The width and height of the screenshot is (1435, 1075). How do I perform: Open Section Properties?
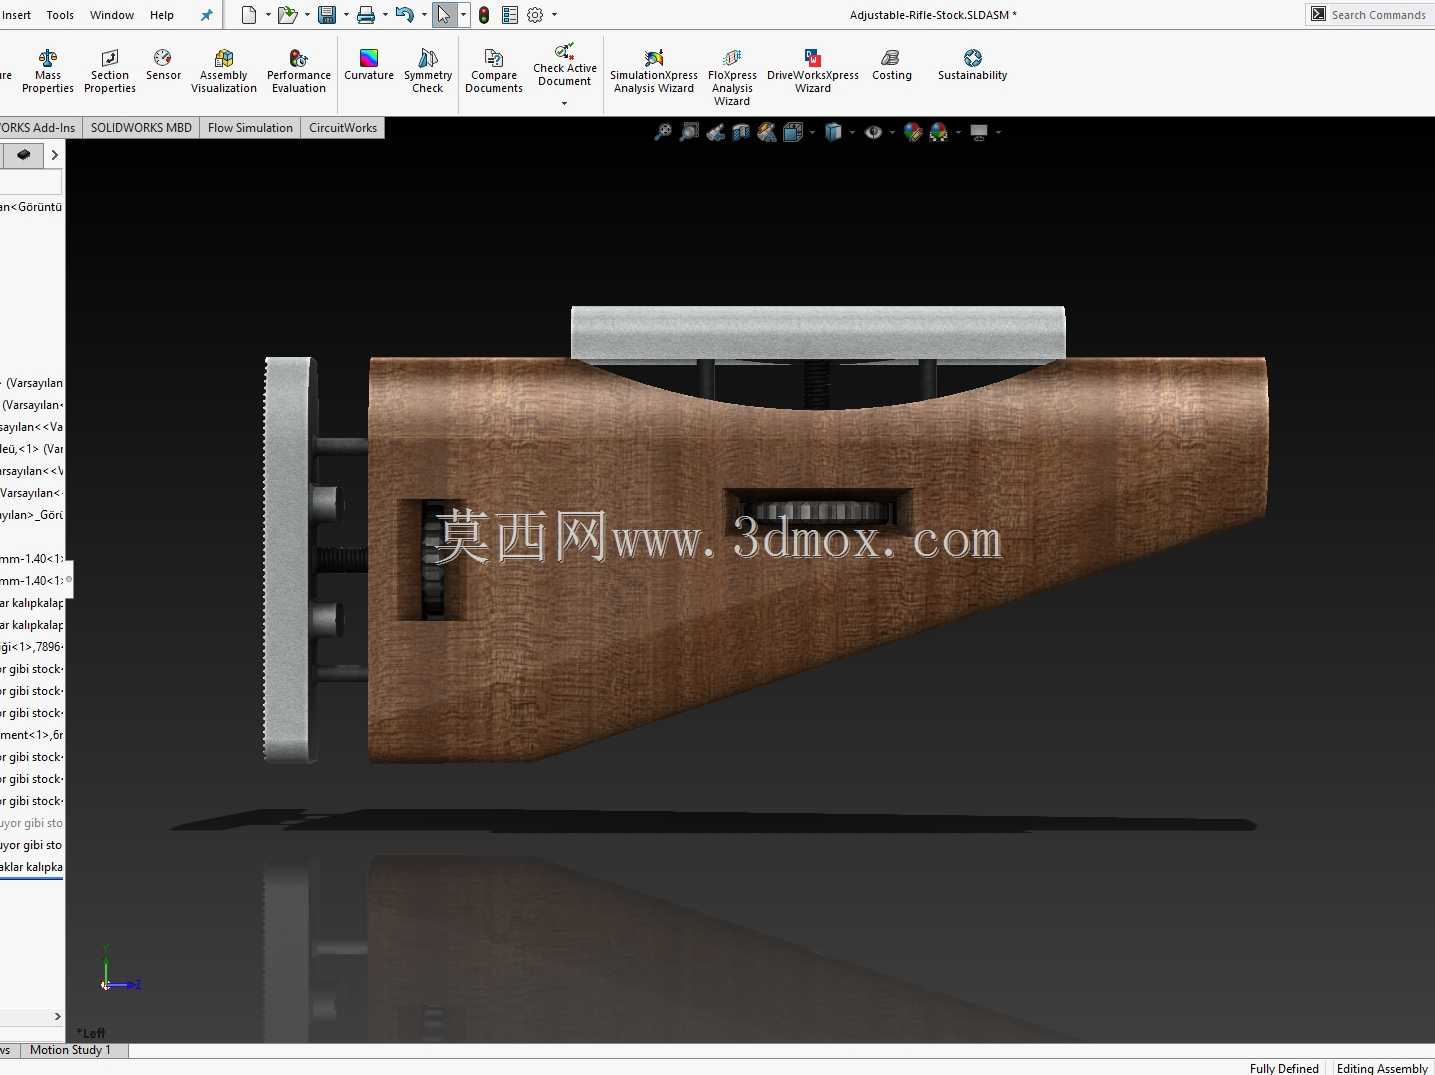110,71
